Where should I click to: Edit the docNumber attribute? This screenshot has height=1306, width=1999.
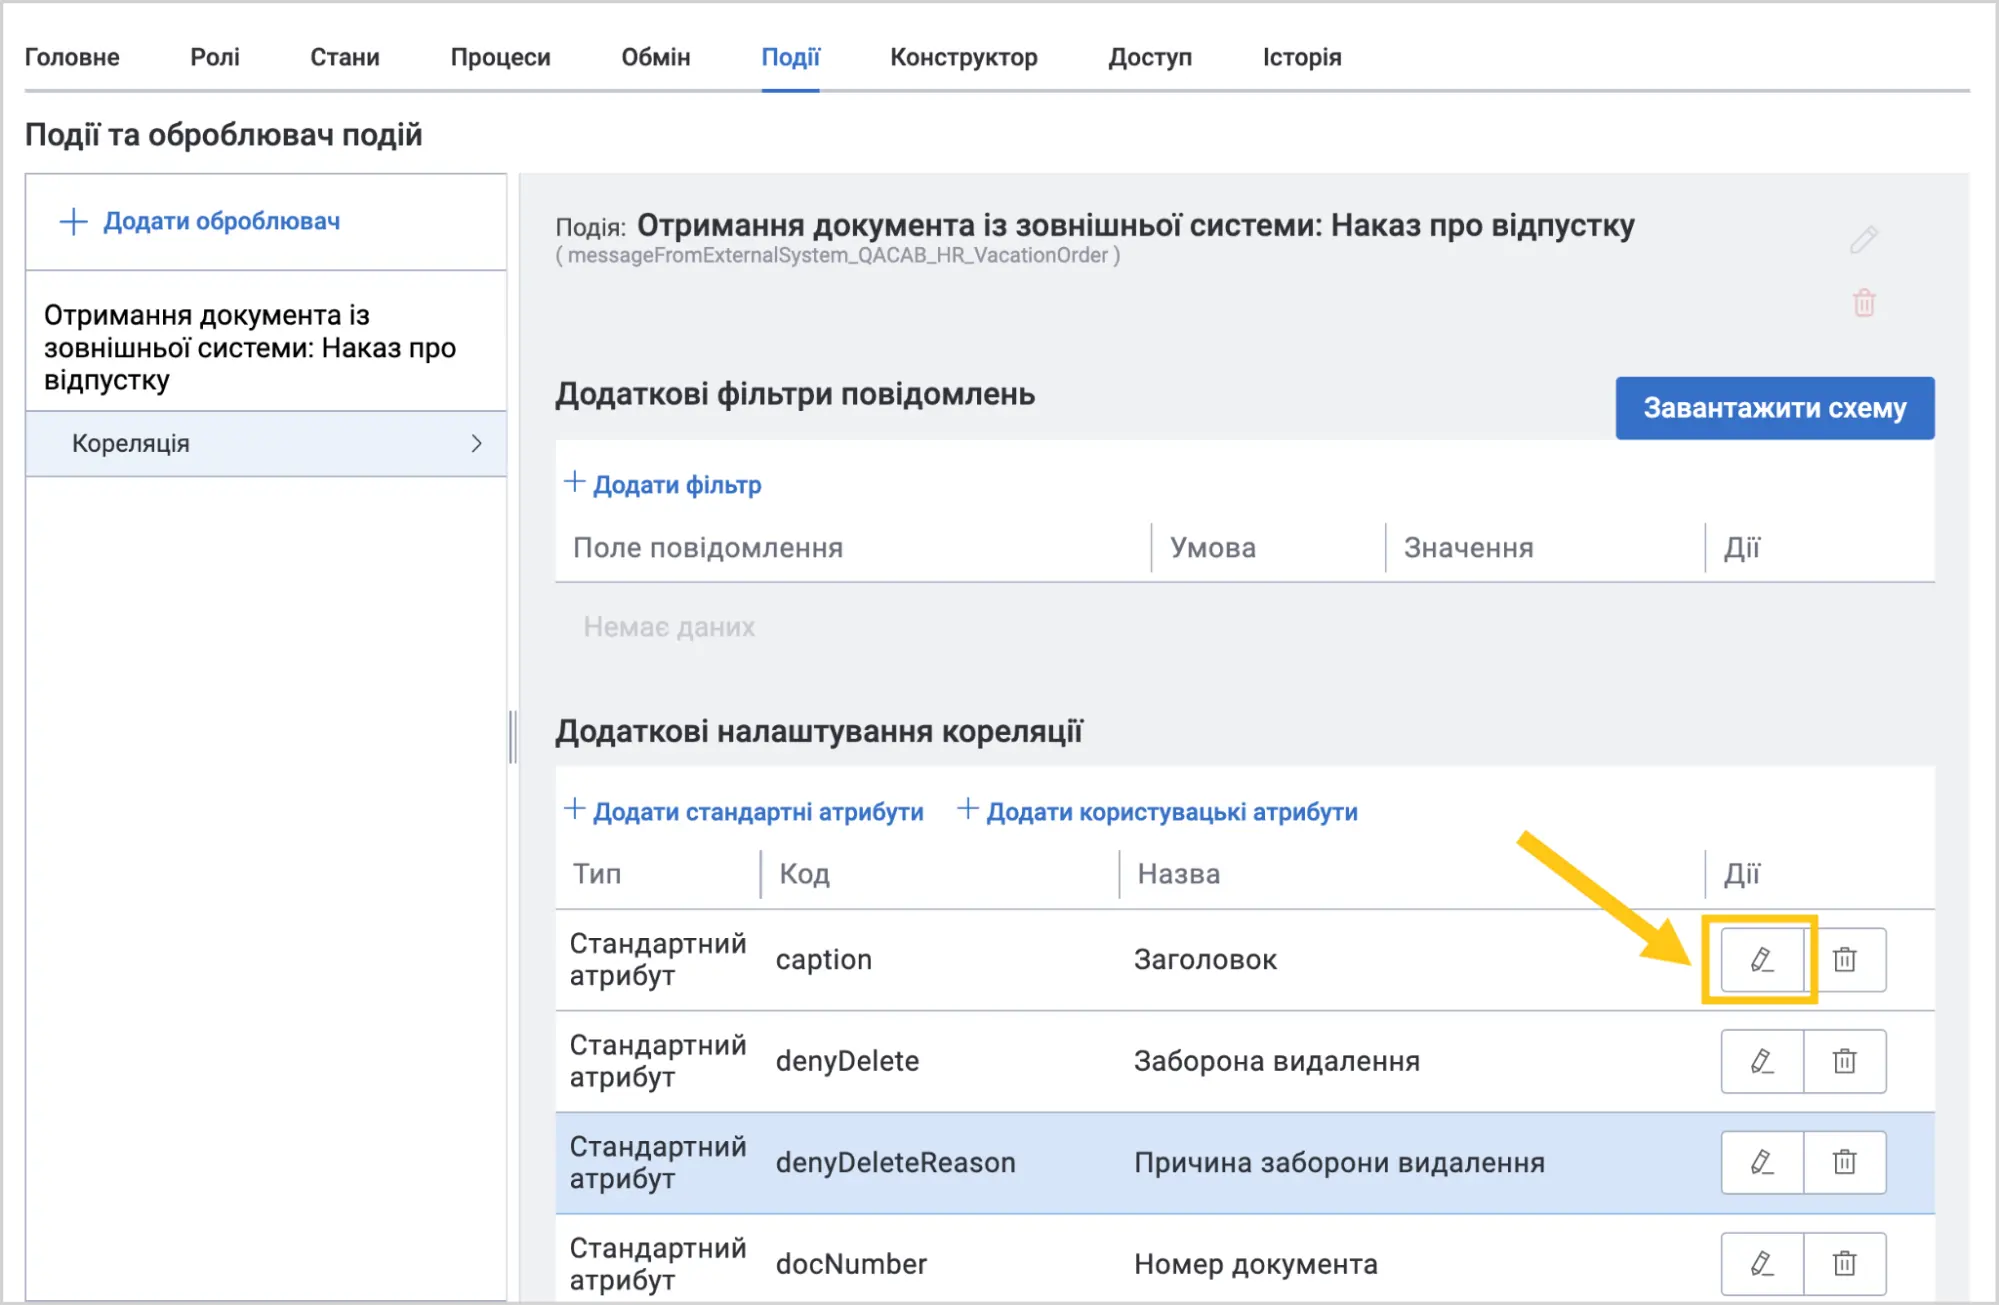tap(1762, 1264)
